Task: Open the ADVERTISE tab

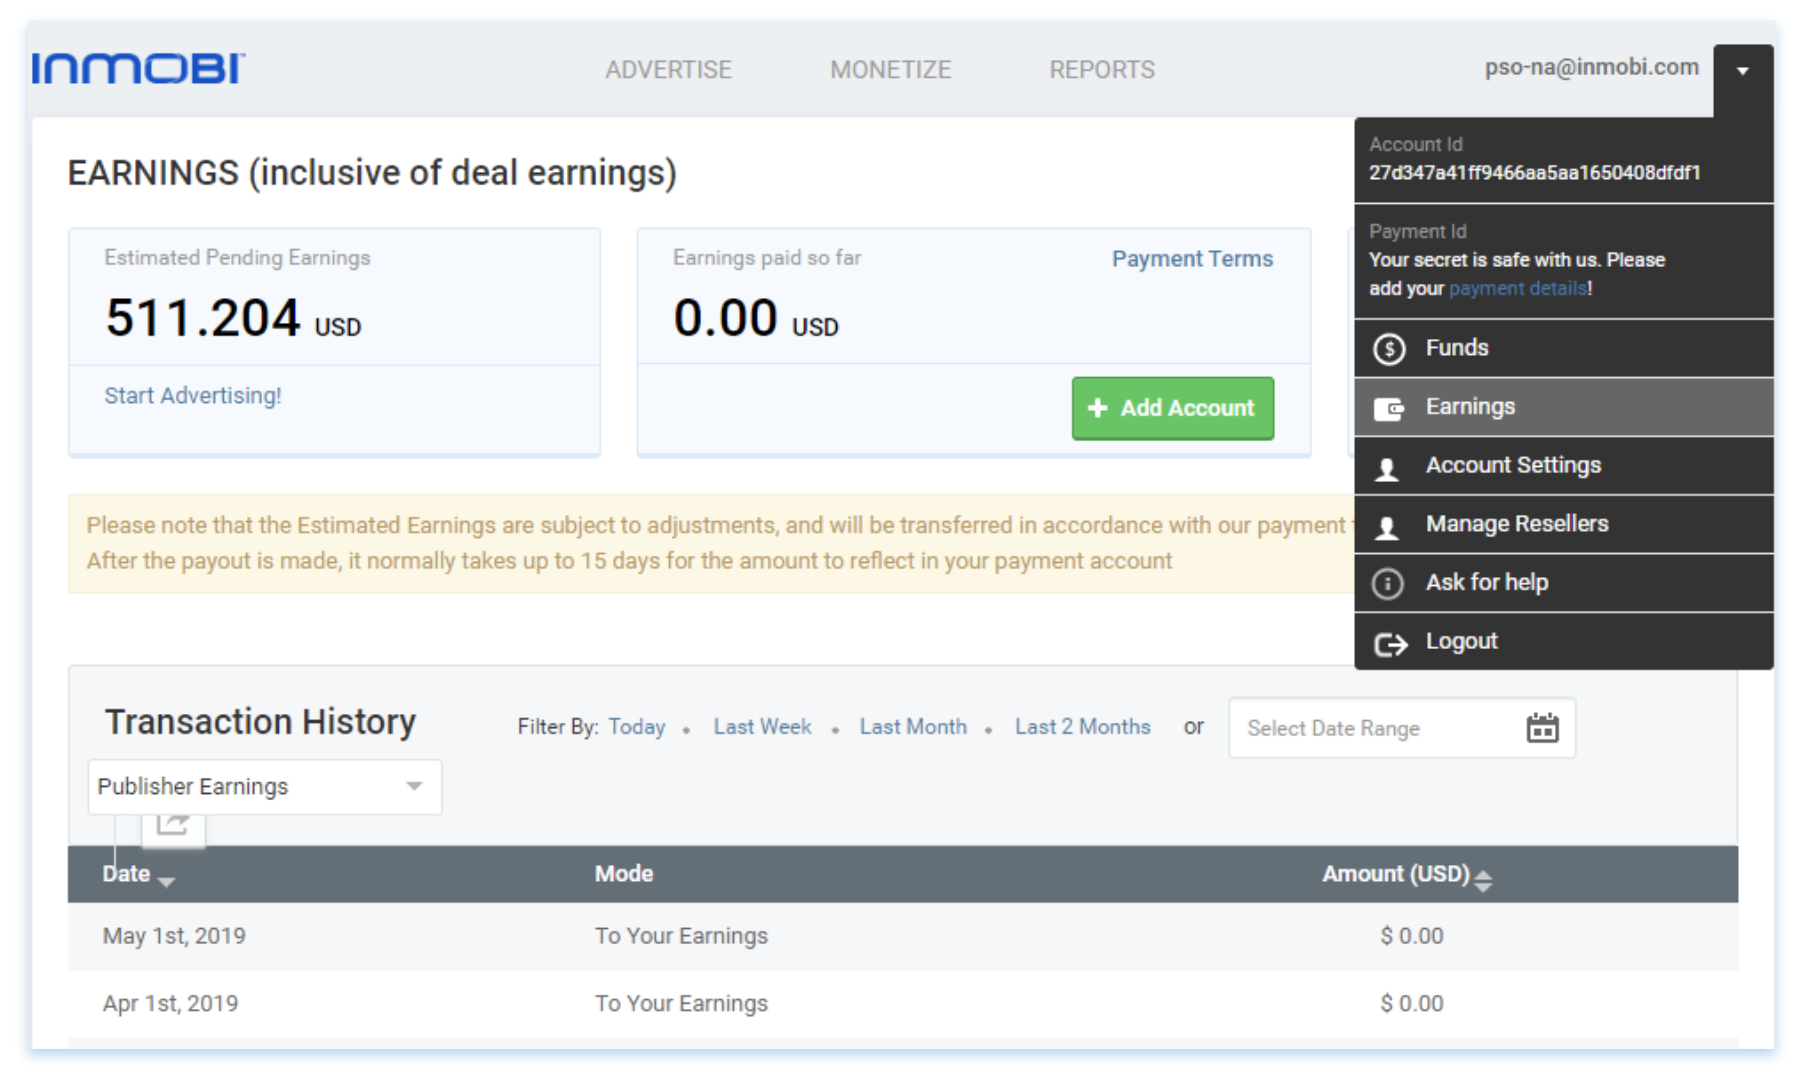Action: (x=668, y=70)
